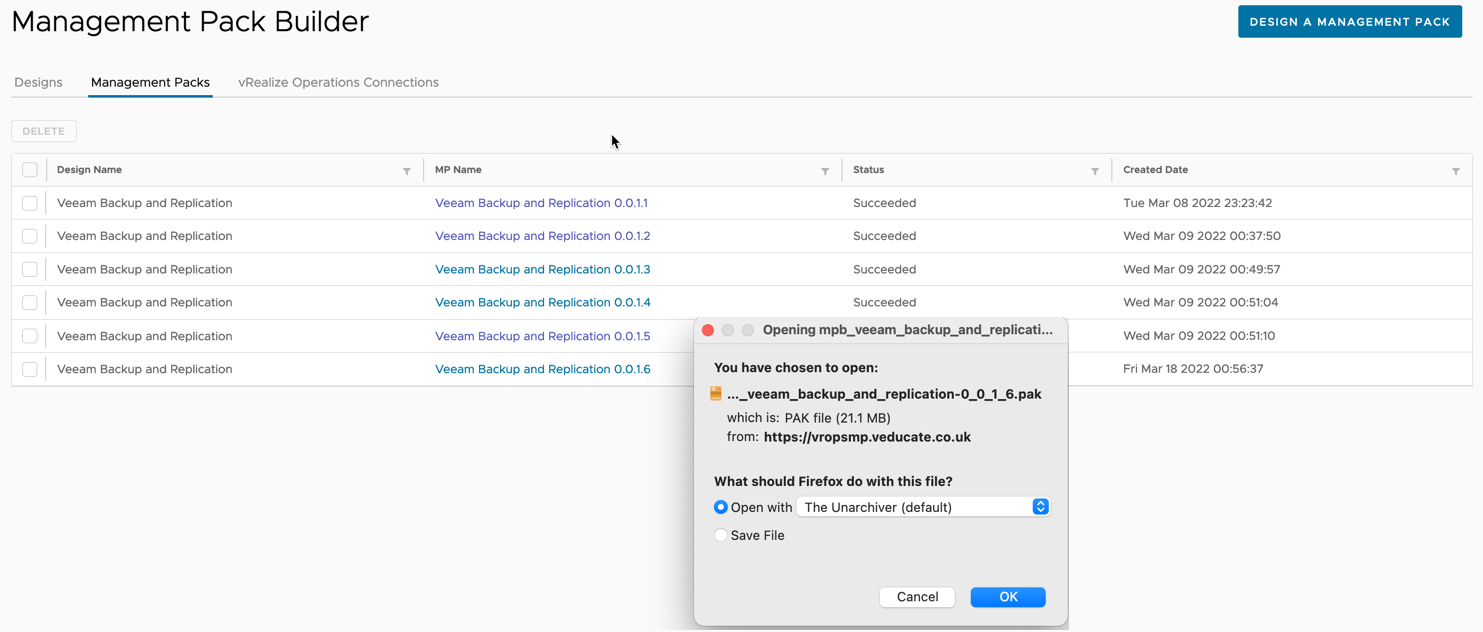Switch to the Management Packs tab
Image resolution: width=1483 pixels, height=632 pixels.
(150, 82)
